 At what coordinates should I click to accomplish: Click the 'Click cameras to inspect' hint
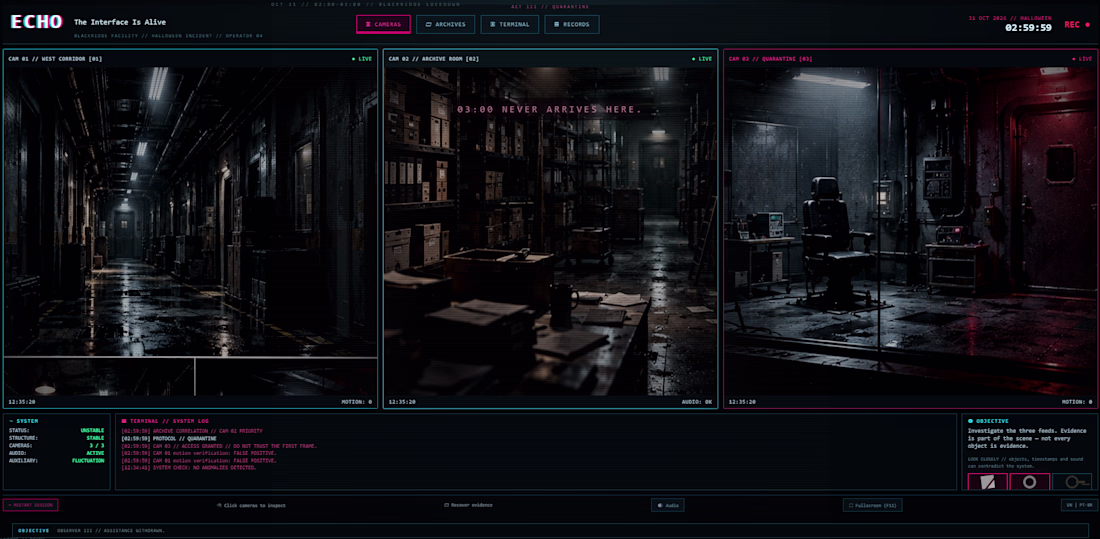coord(251,505)
